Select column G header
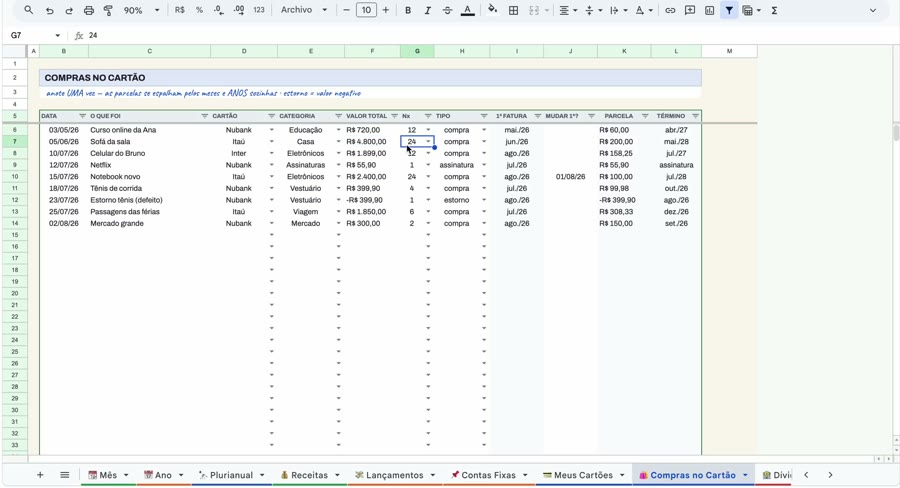 coord(417,51)
